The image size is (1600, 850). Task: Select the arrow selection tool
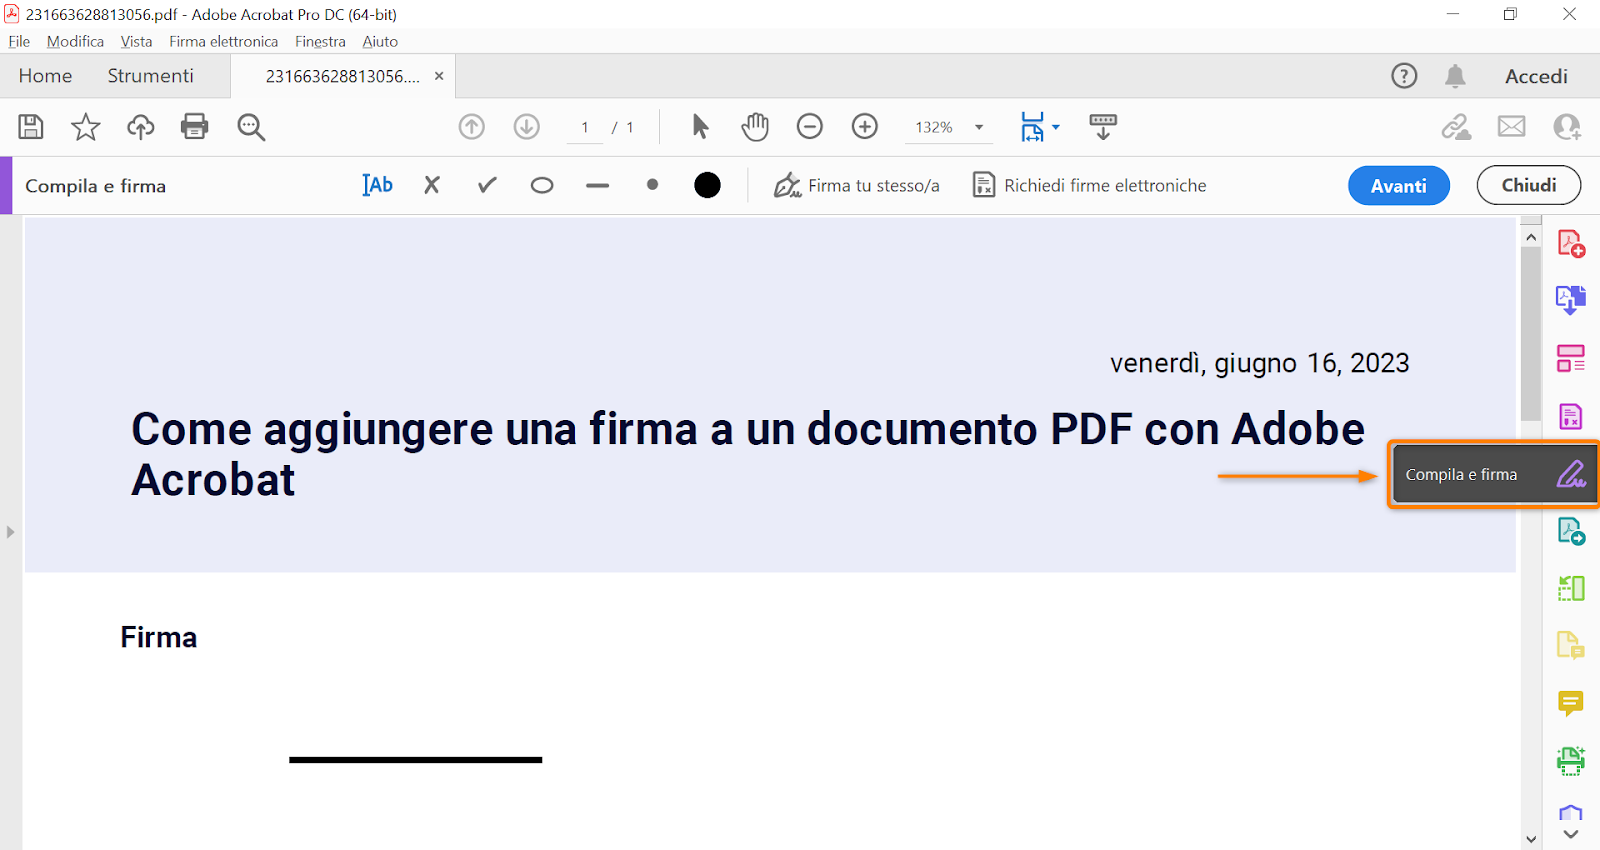click(700, 127)
